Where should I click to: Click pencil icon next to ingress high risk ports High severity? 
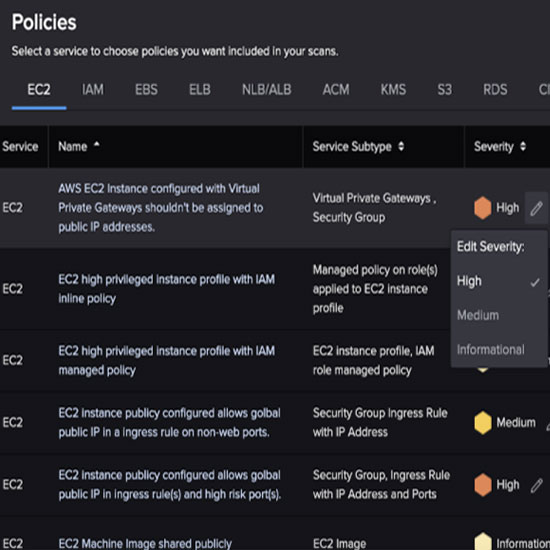[x=536, y=485]
